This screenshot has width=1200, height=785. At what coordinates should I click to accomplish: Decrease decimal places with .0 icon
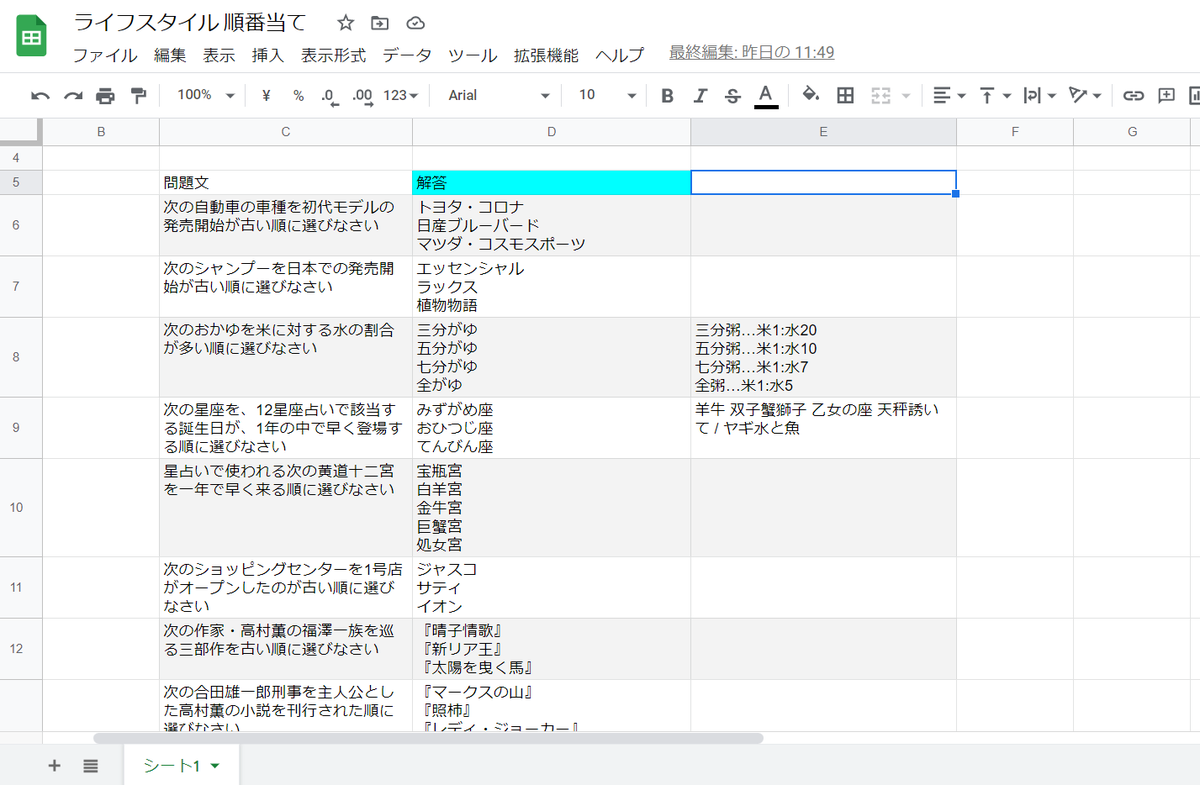pyautogui.click(x=329, y=96)
